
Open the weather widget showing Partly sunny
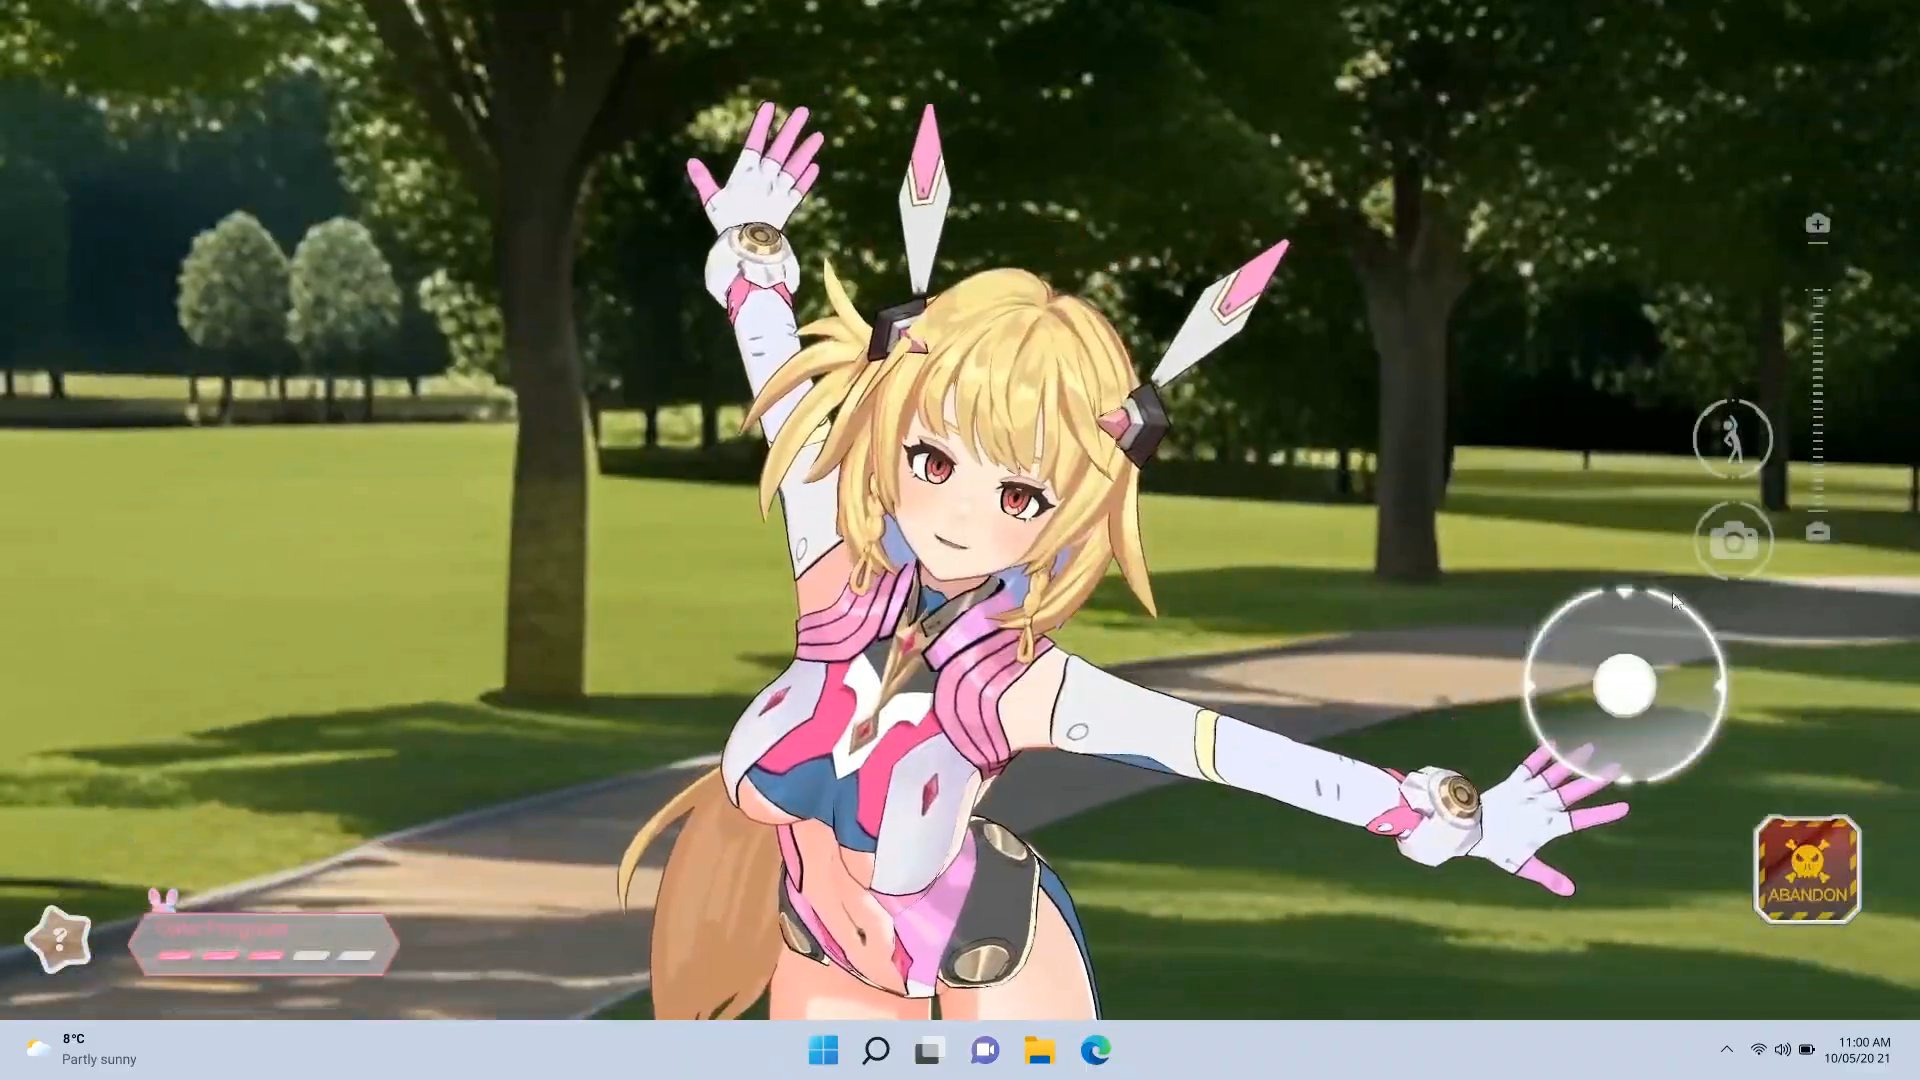(x=82, y=1050)
